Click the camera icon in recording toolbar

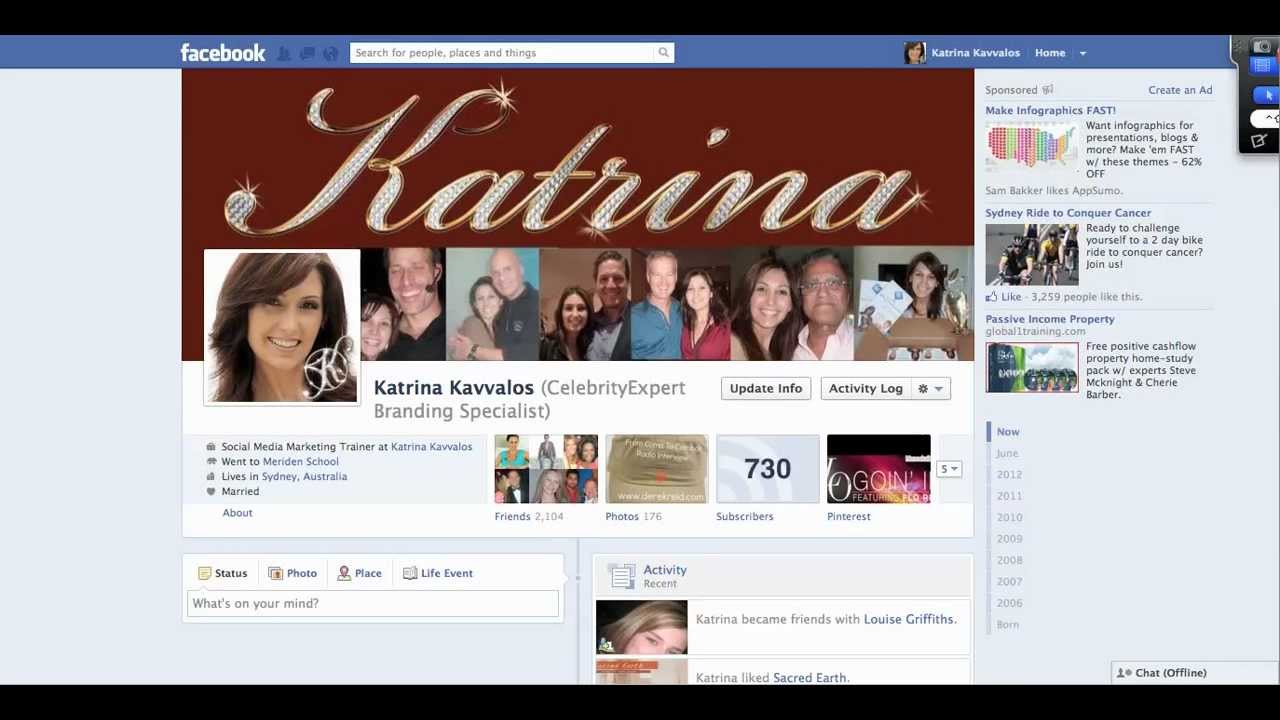1262,47
